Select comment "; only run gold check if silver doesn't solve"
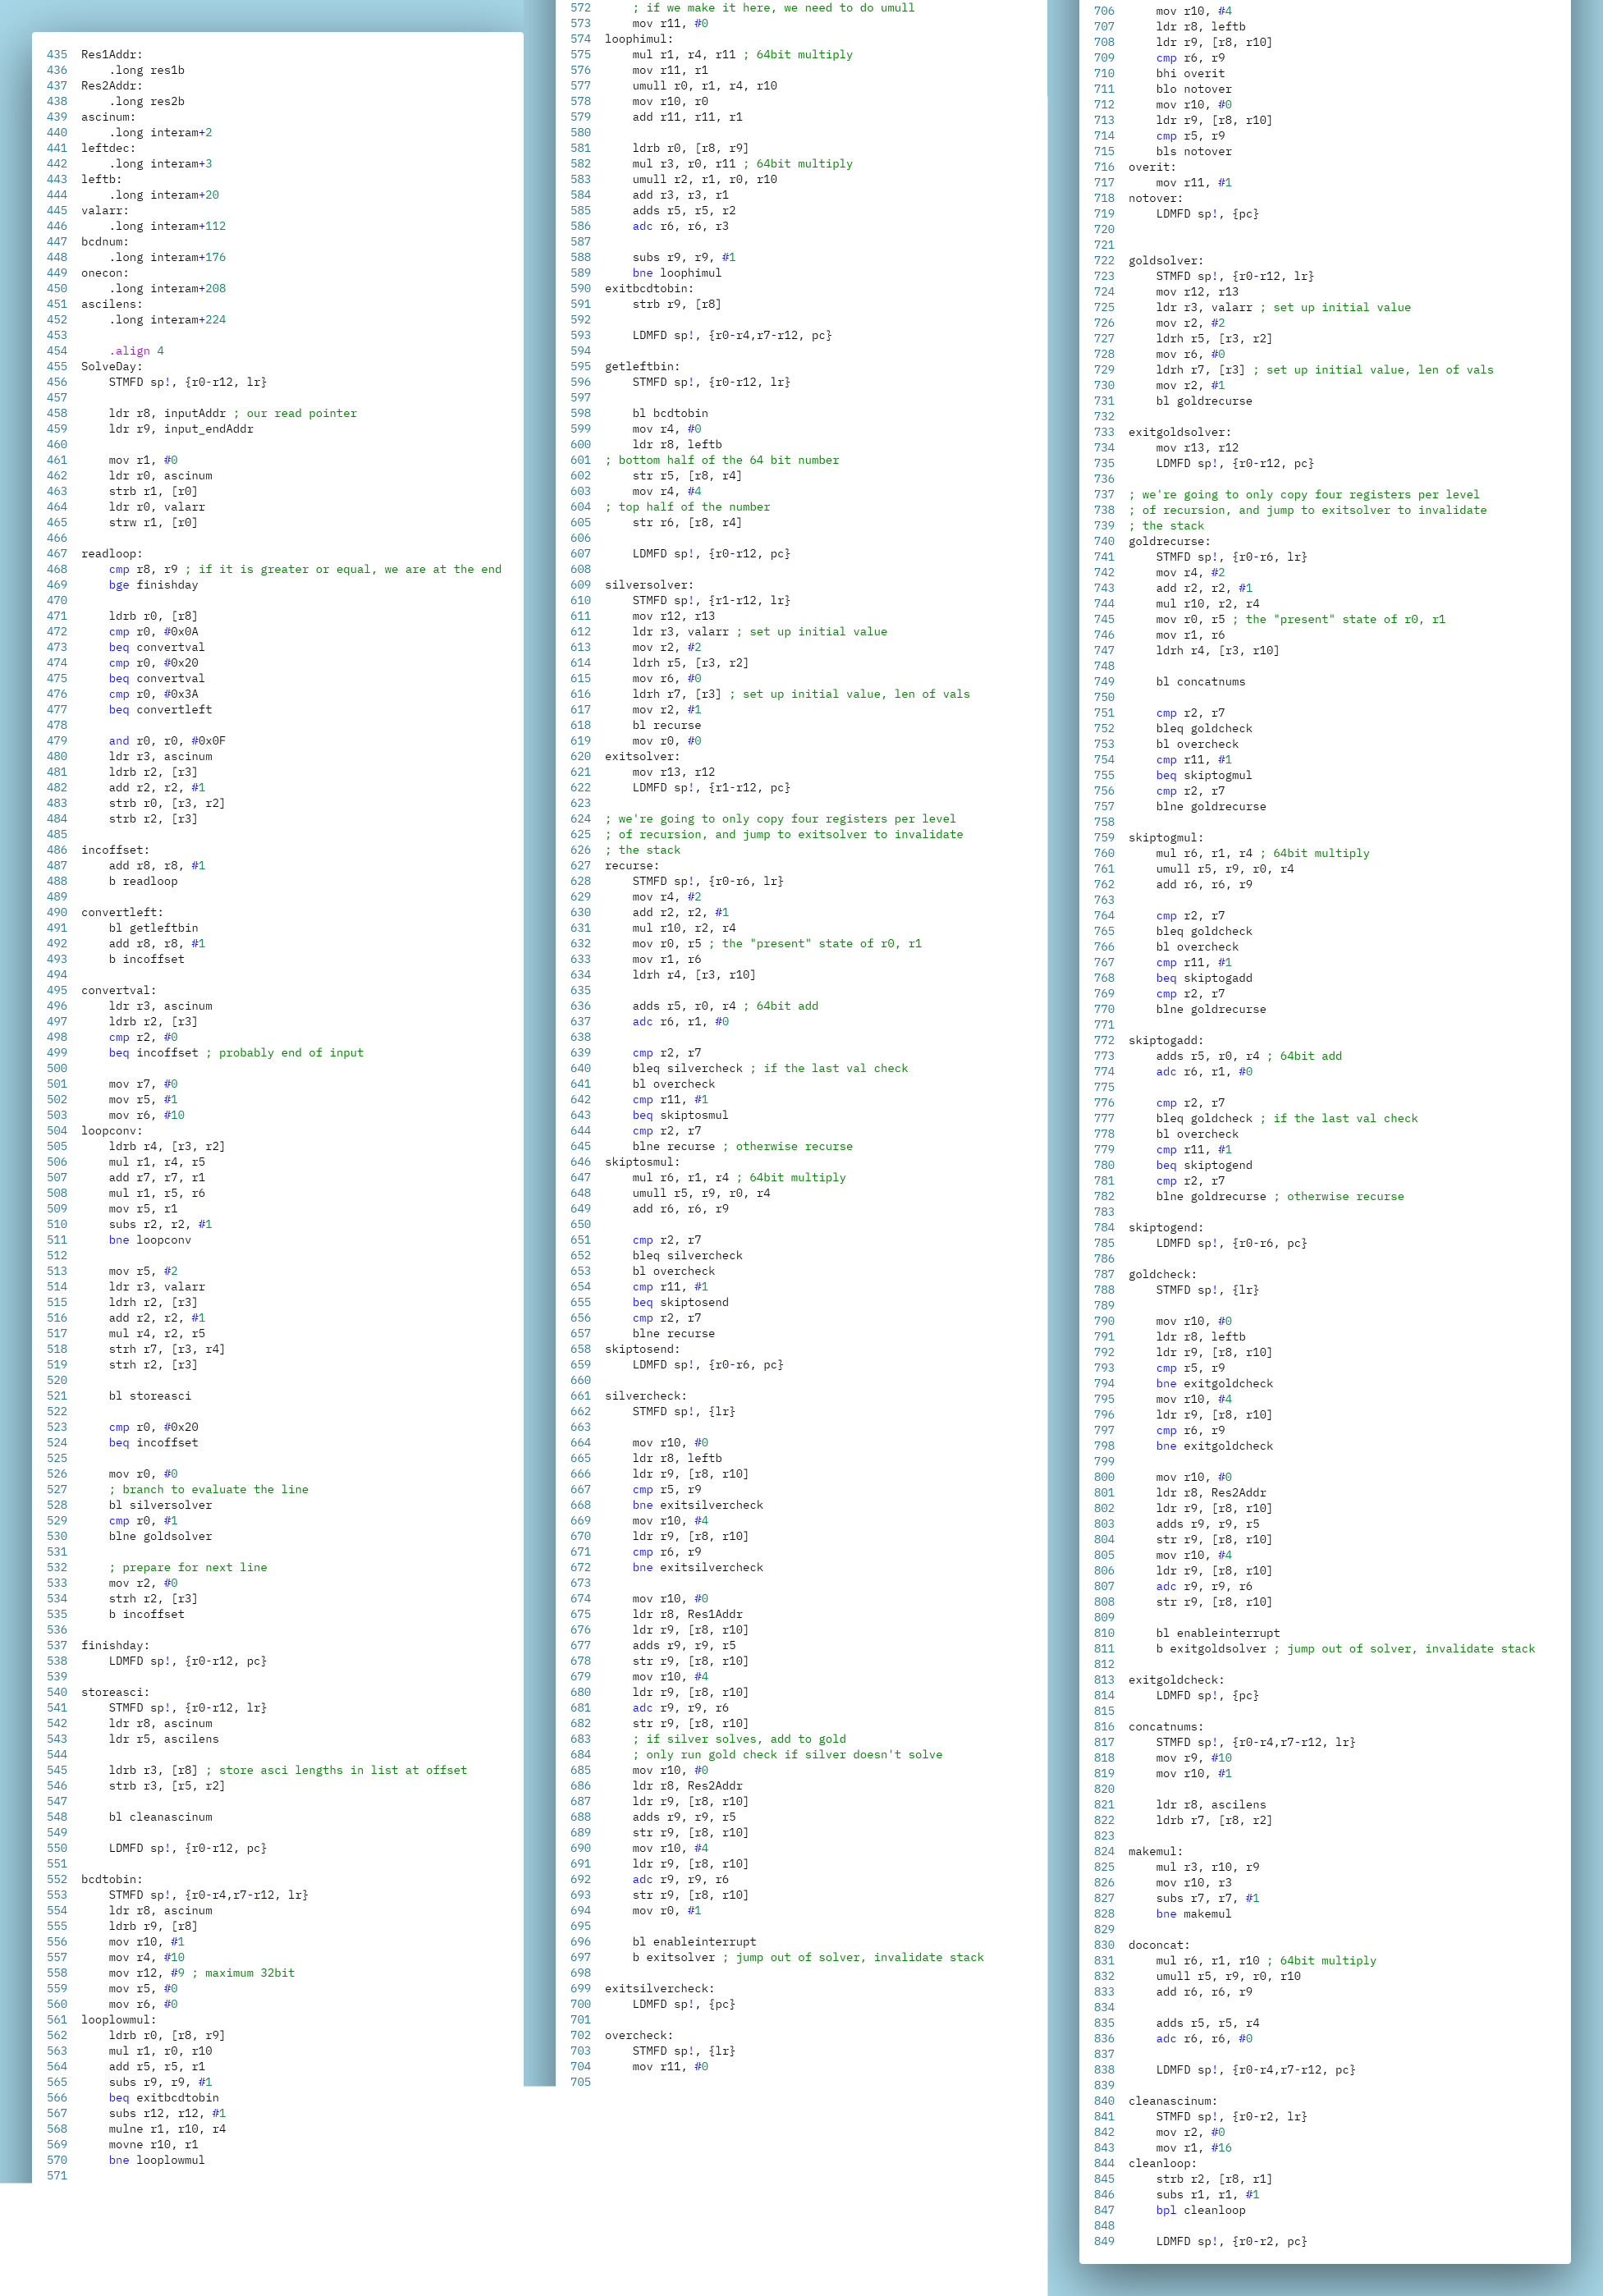This screenshot has height=2296, width=1603. pos(788,1755)
